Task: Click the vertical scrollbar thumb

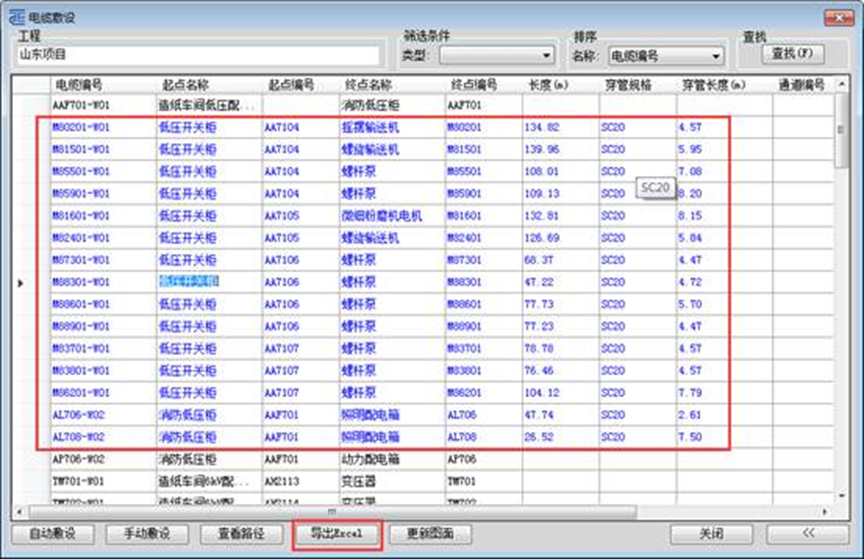Action: point(841,131)
